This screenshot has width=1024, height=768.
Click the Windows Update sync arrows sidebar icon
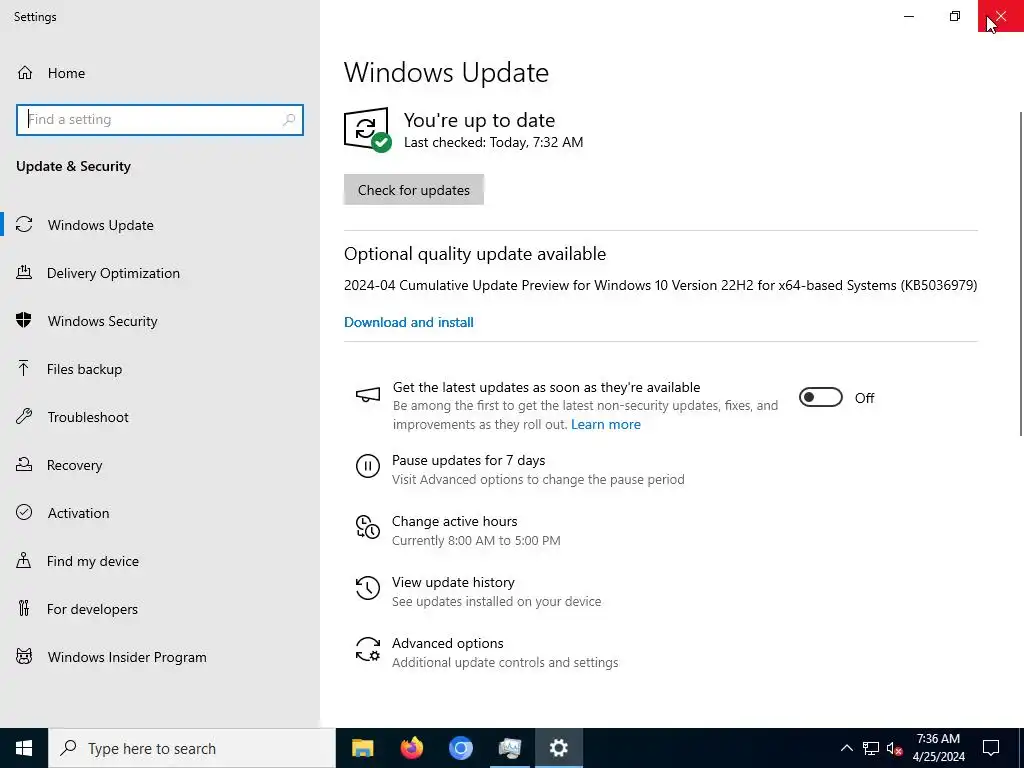click(24, 225)
